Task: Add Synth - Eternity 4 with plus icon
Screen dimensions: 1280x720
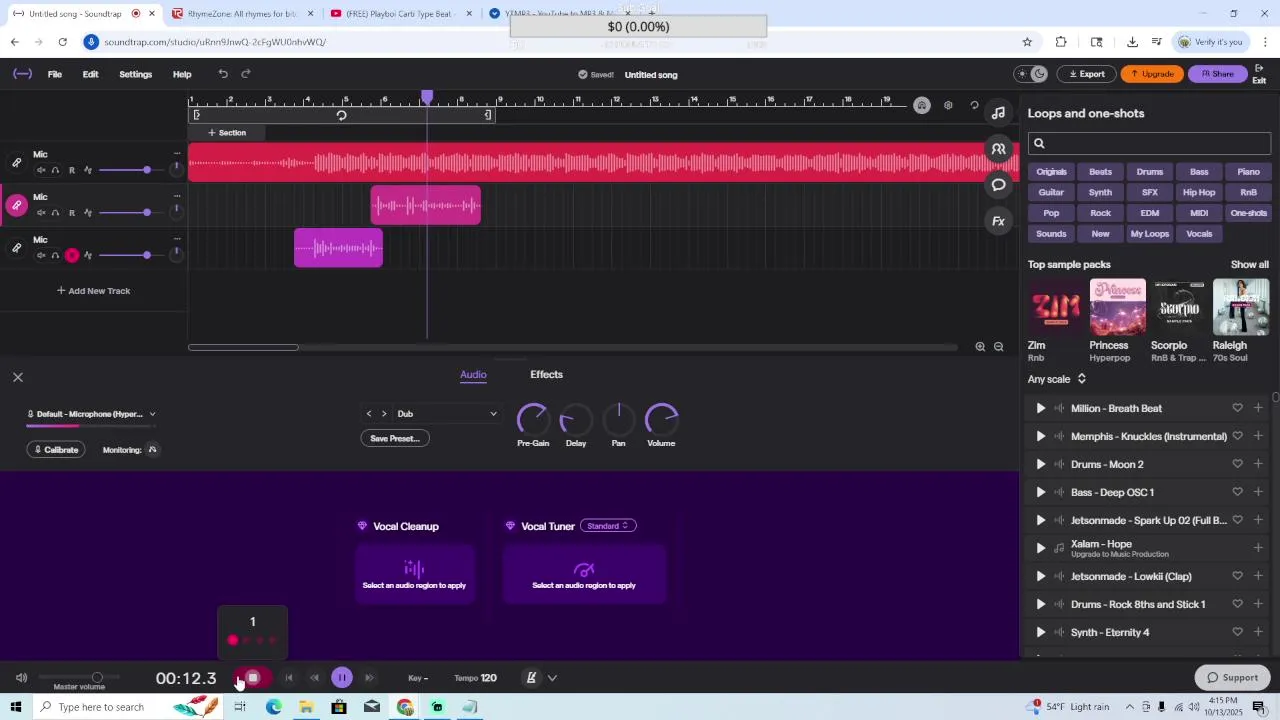Action: click(1258, 632)
